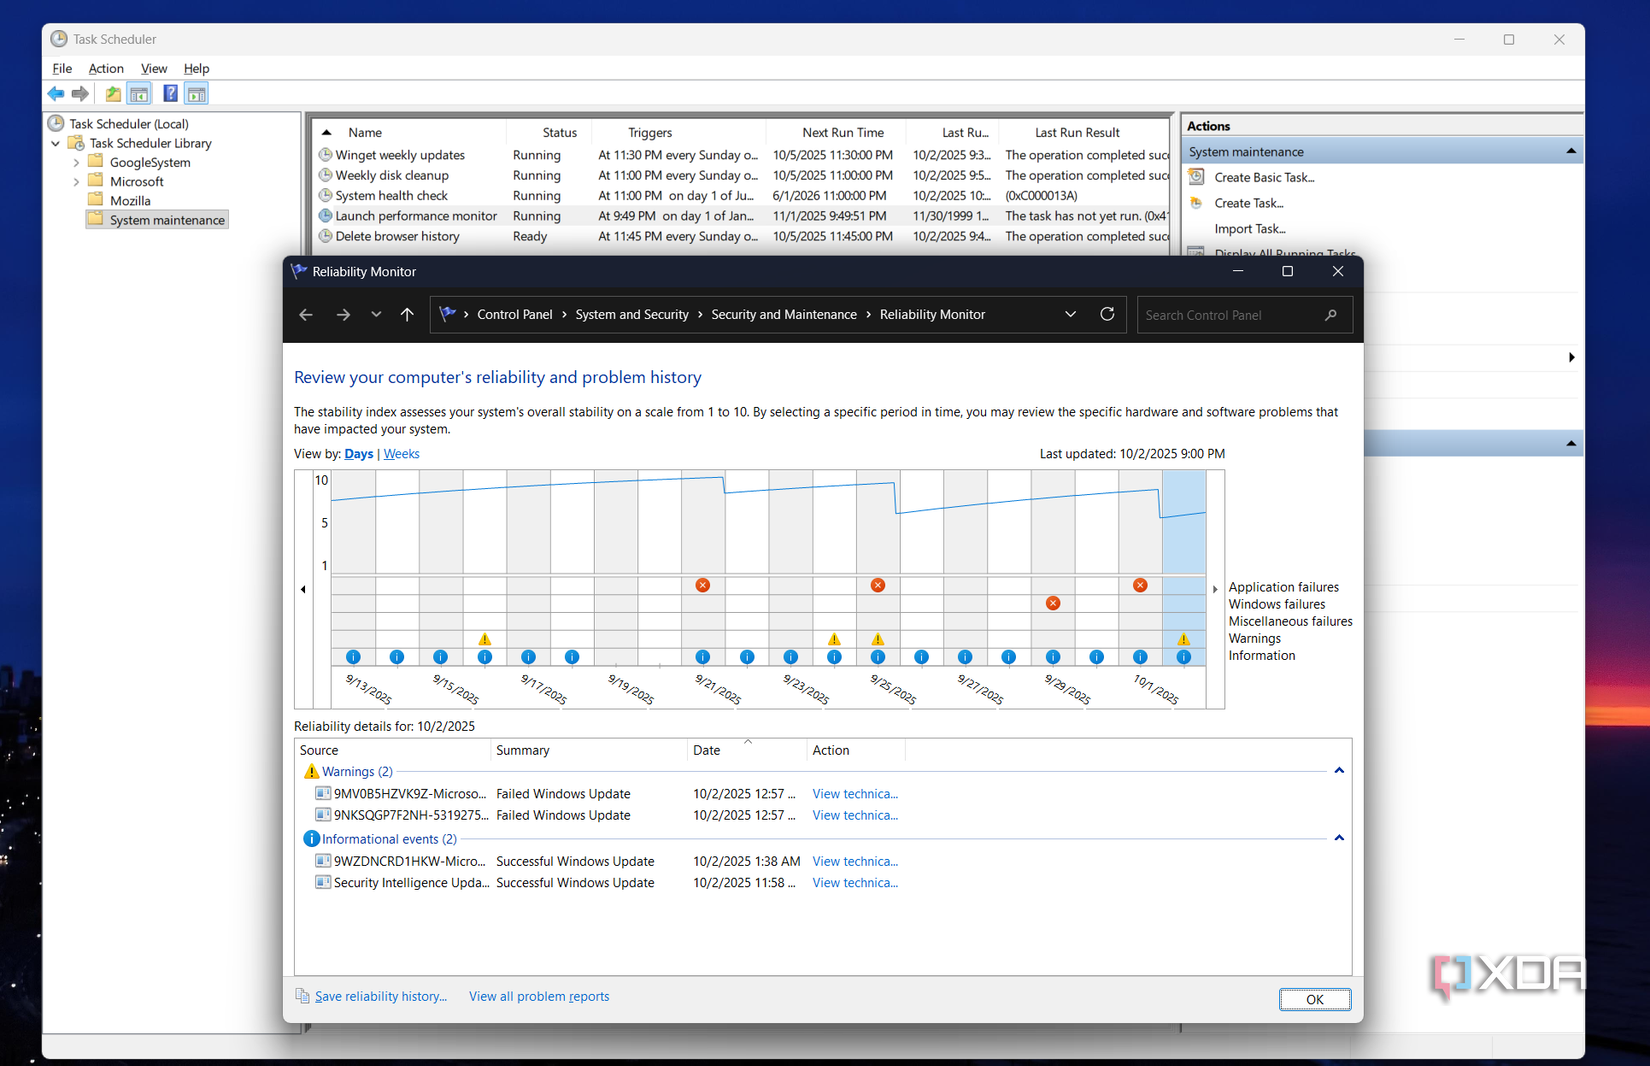Click information icon for 9/13/2025
Image resolution: width=1650 pixels, height=1066 pixels.
[x=353, y=657]
